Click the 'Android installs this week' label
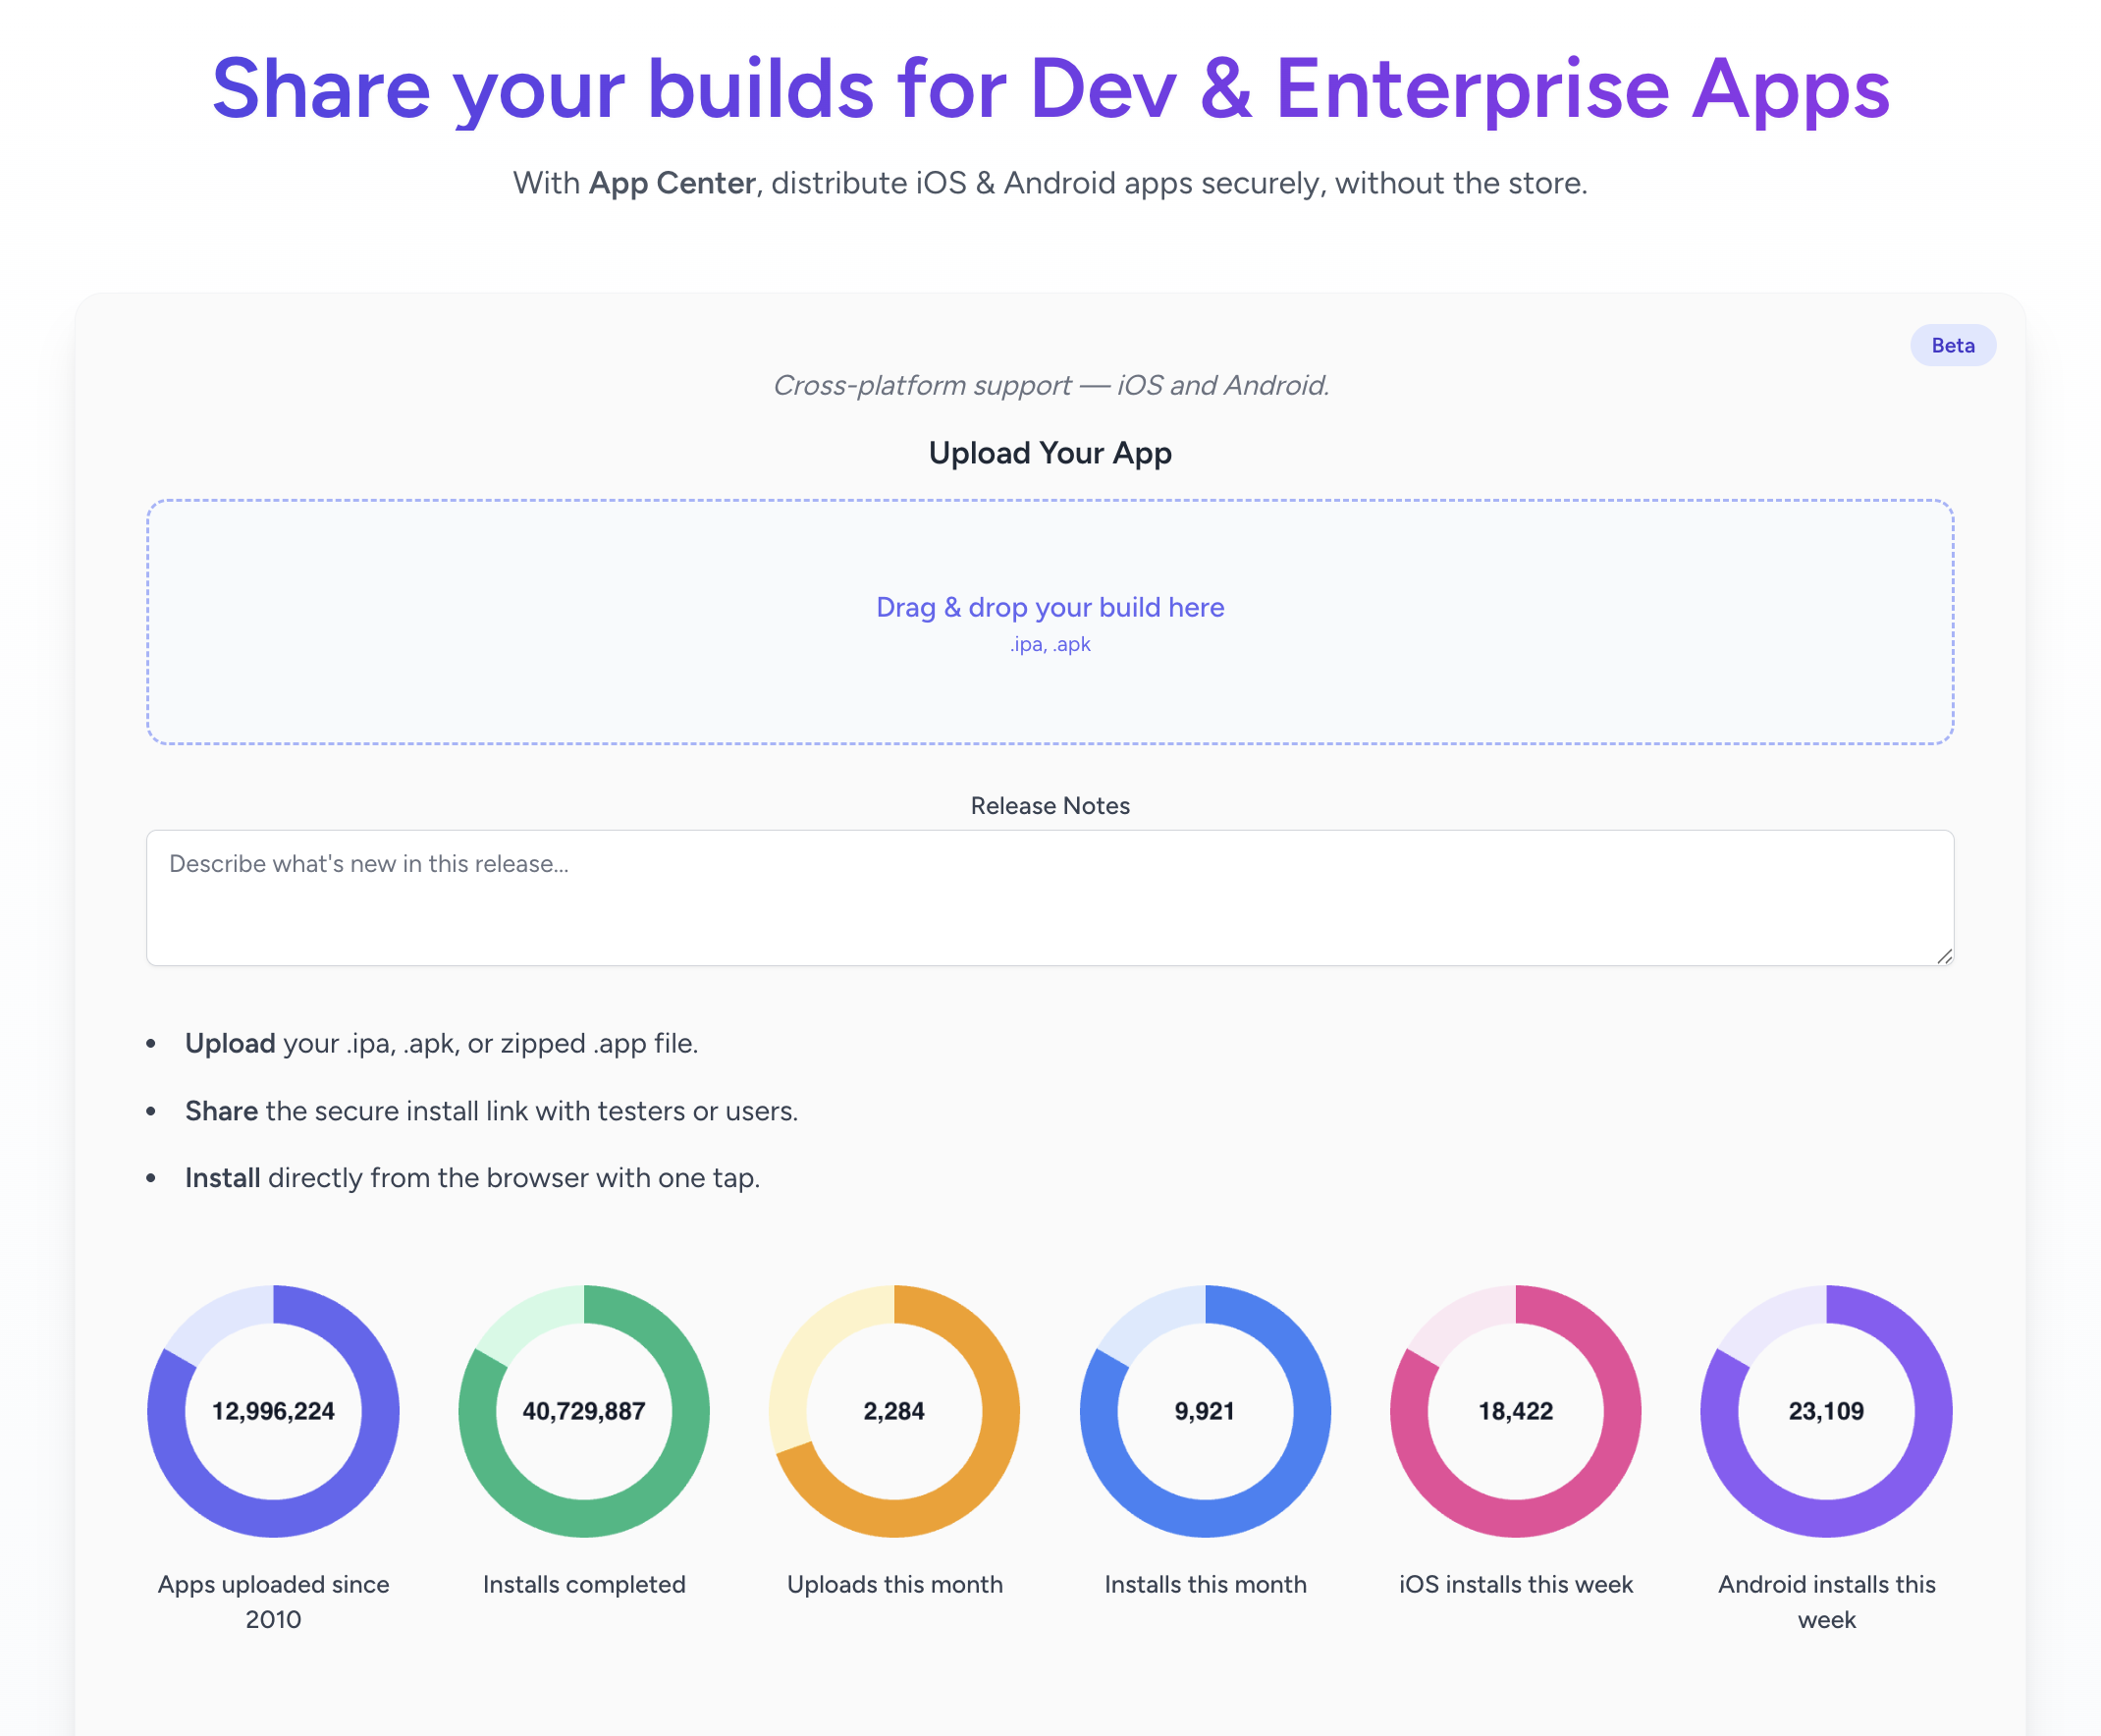Screen dimensions: 2101x1736 coord(1826,1601)
